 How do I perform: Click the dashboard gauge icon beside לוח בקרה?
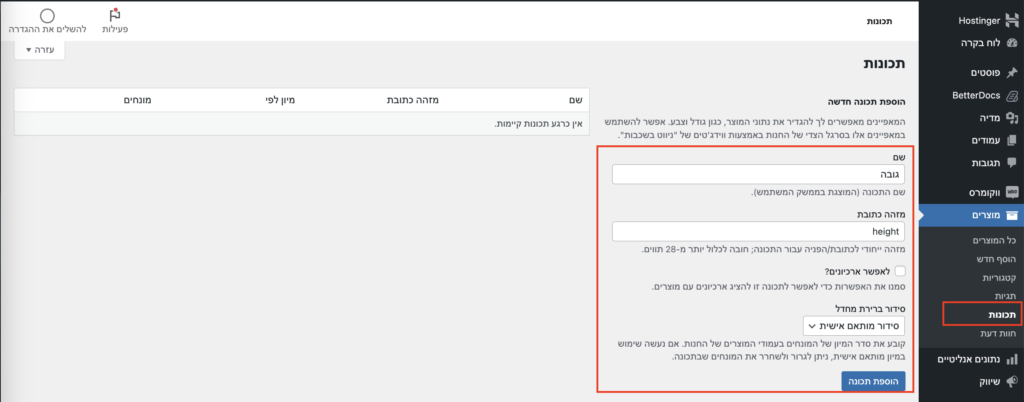(1012, 43)
